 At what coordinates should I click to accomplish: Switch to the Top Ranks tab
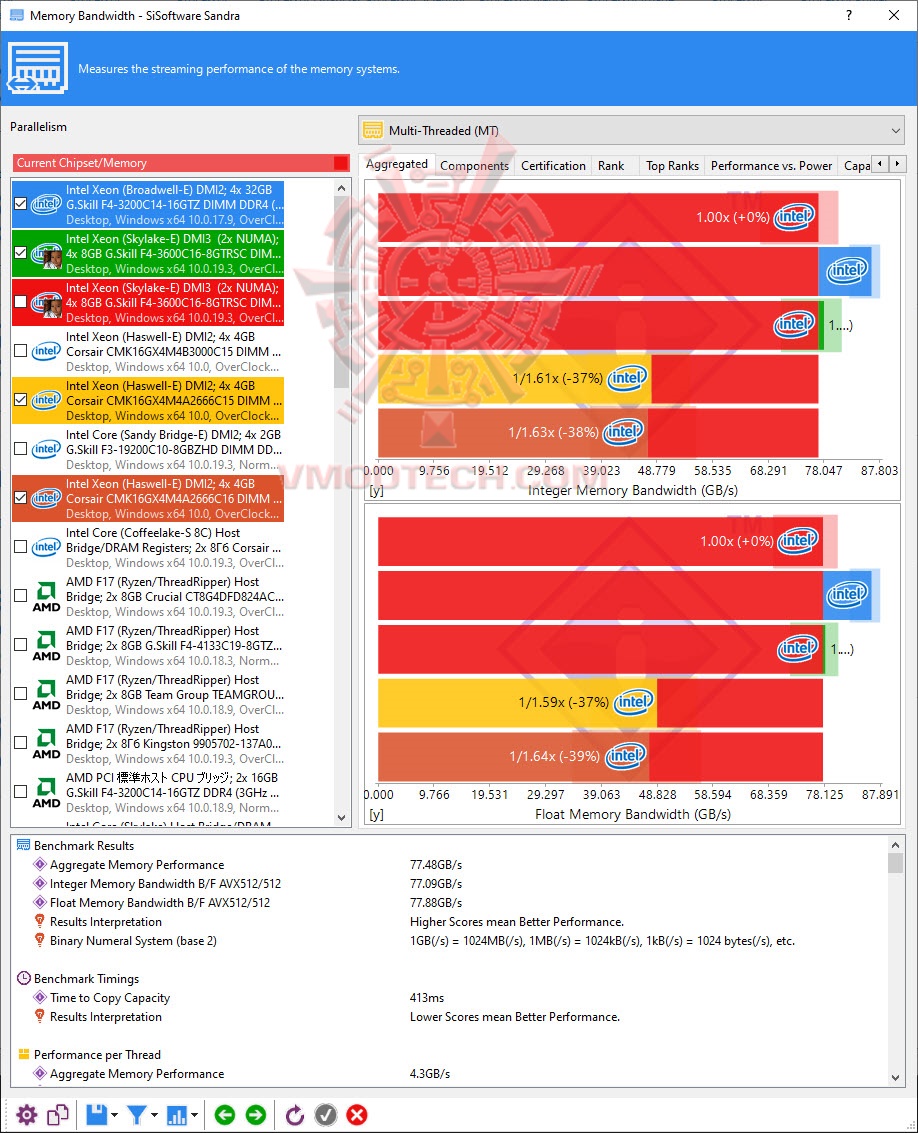click(x=672, y=165)
